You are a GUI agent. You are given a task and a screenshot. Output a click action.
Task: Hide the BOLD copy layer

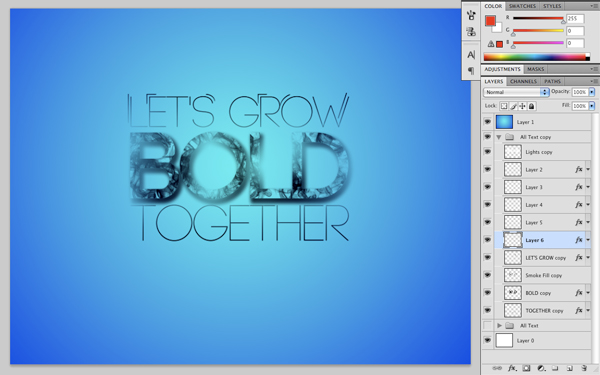488,292
